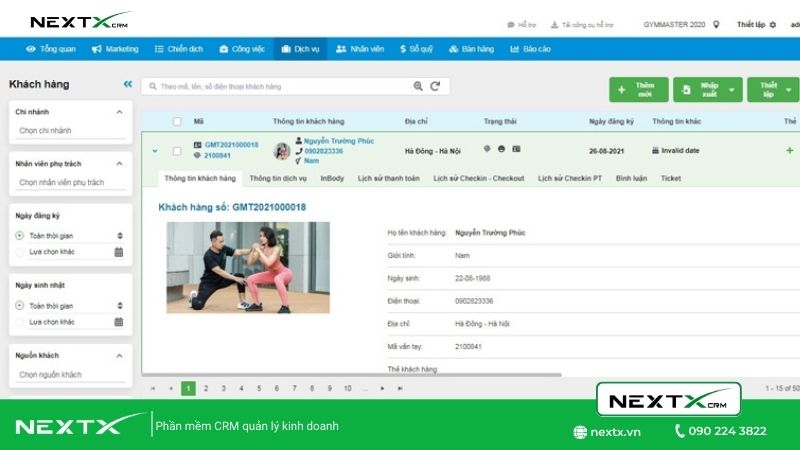Viewport: 800px width, 450px height.
Task: Click the second status icon in Trạng thái column
Action: pos(502,148)
